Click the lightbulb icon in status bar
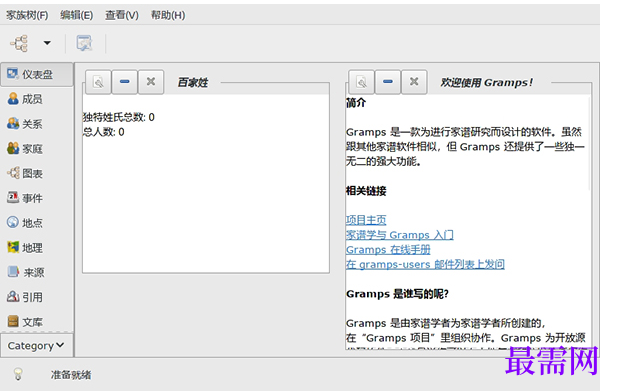Screen dimensions: 617x392 point(18,374)
